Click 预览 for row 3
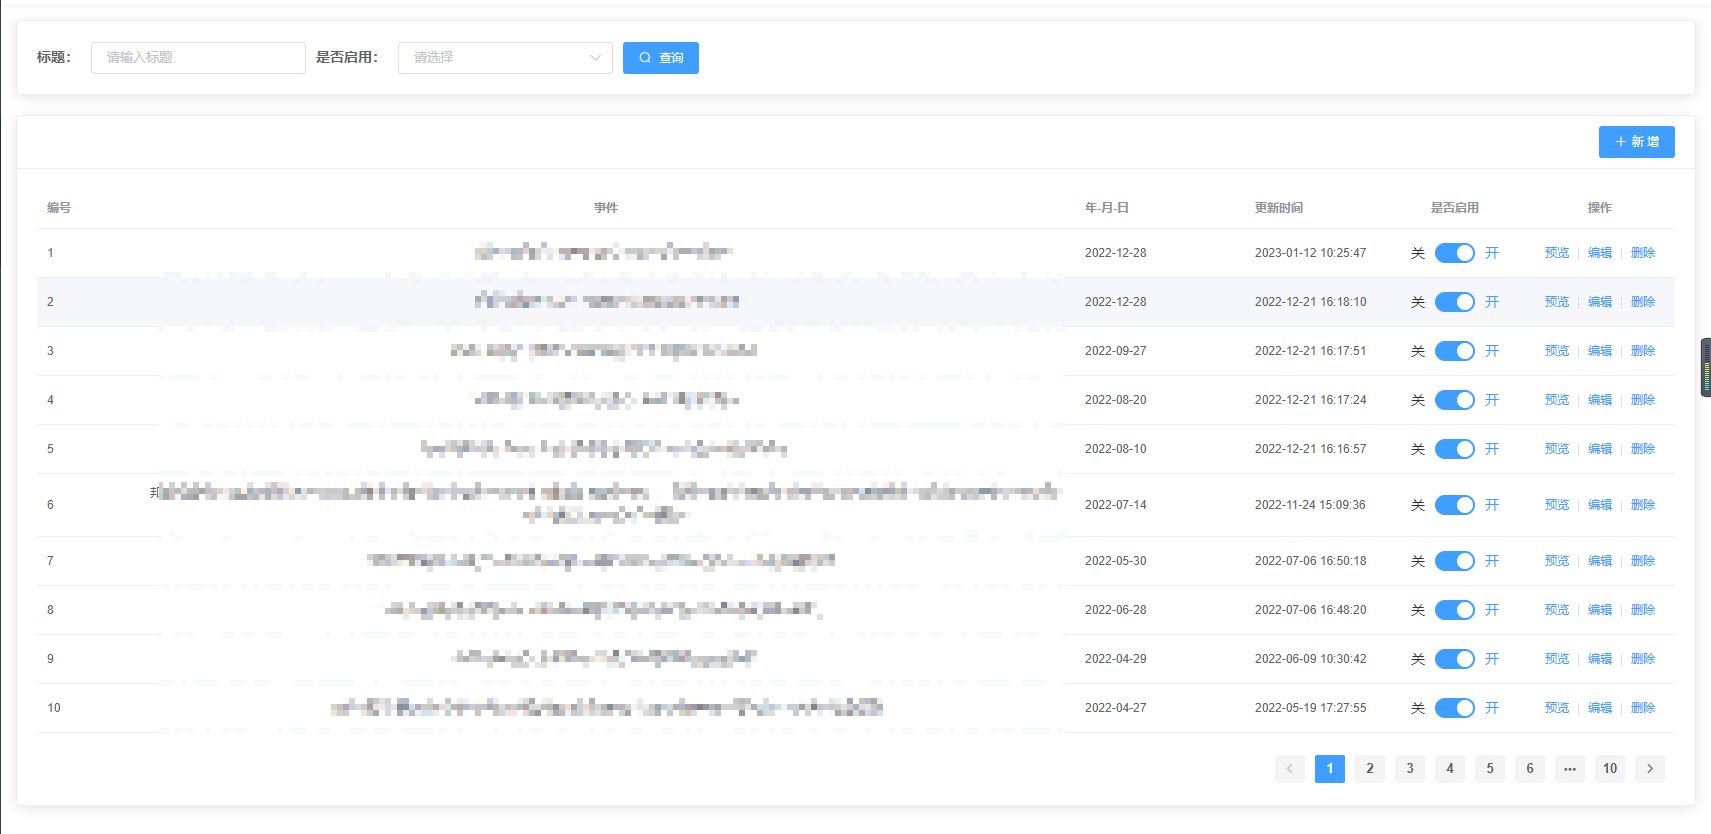The width and height of the screenshot is (1711, 834). pyautogui.click(x=1557, y=351)
